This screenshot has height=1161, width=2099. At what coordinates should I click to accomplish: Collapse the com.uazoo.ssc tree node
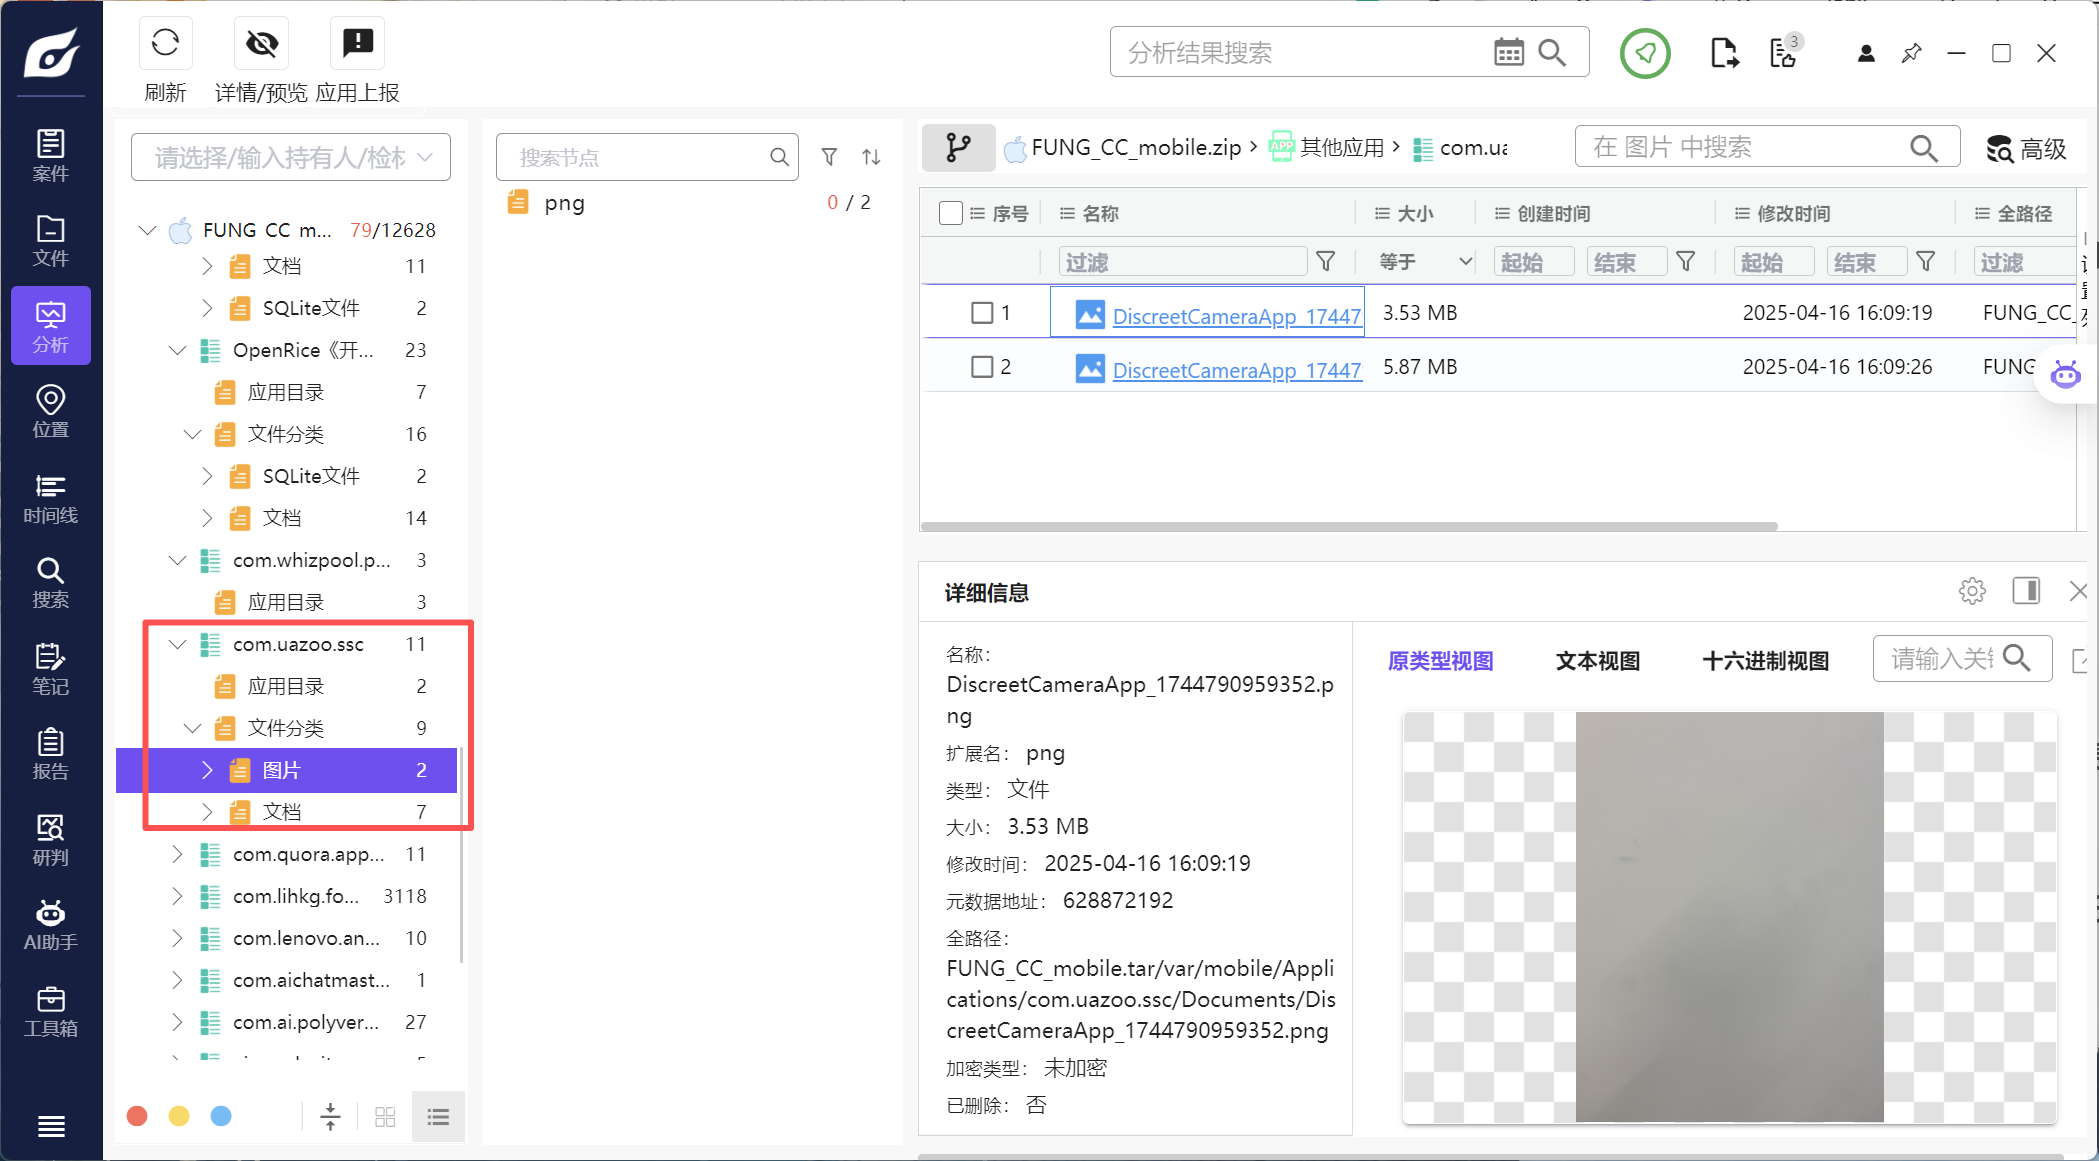click(178, 644)
